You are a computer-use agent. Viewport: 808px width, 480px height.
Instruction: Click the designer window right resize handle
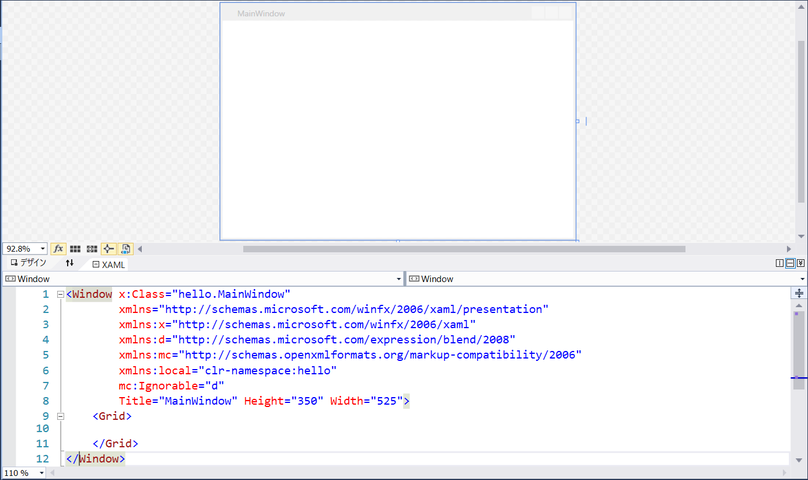point(578,121)
